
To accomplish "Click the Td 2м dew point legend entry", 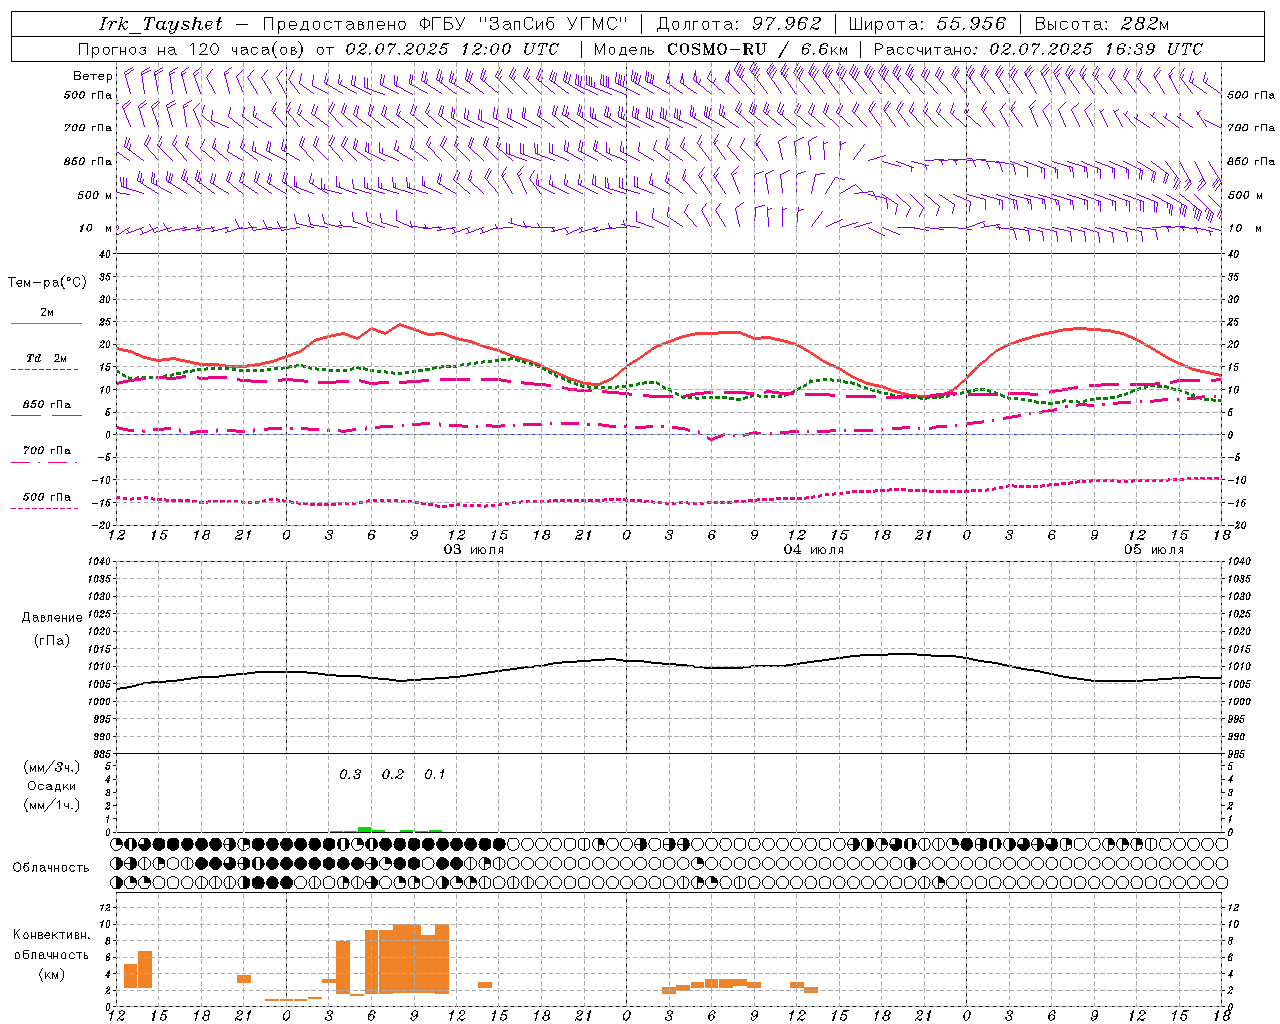I will [47, 358].
